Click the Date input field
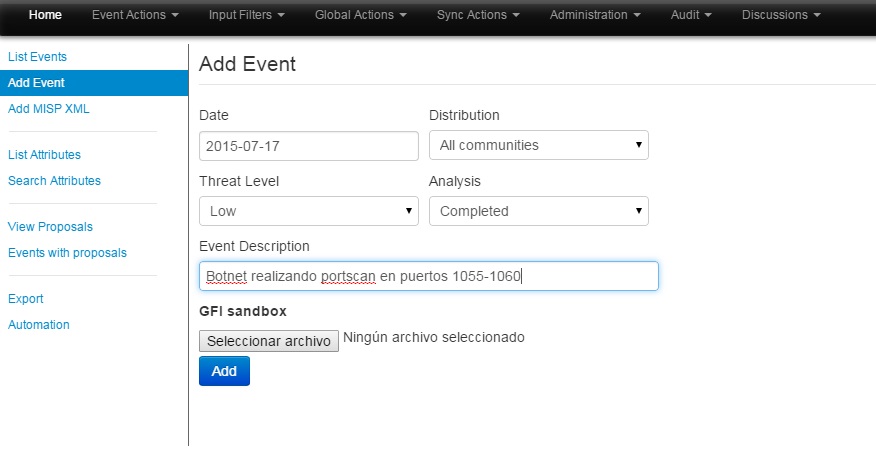 coord(308,145)
